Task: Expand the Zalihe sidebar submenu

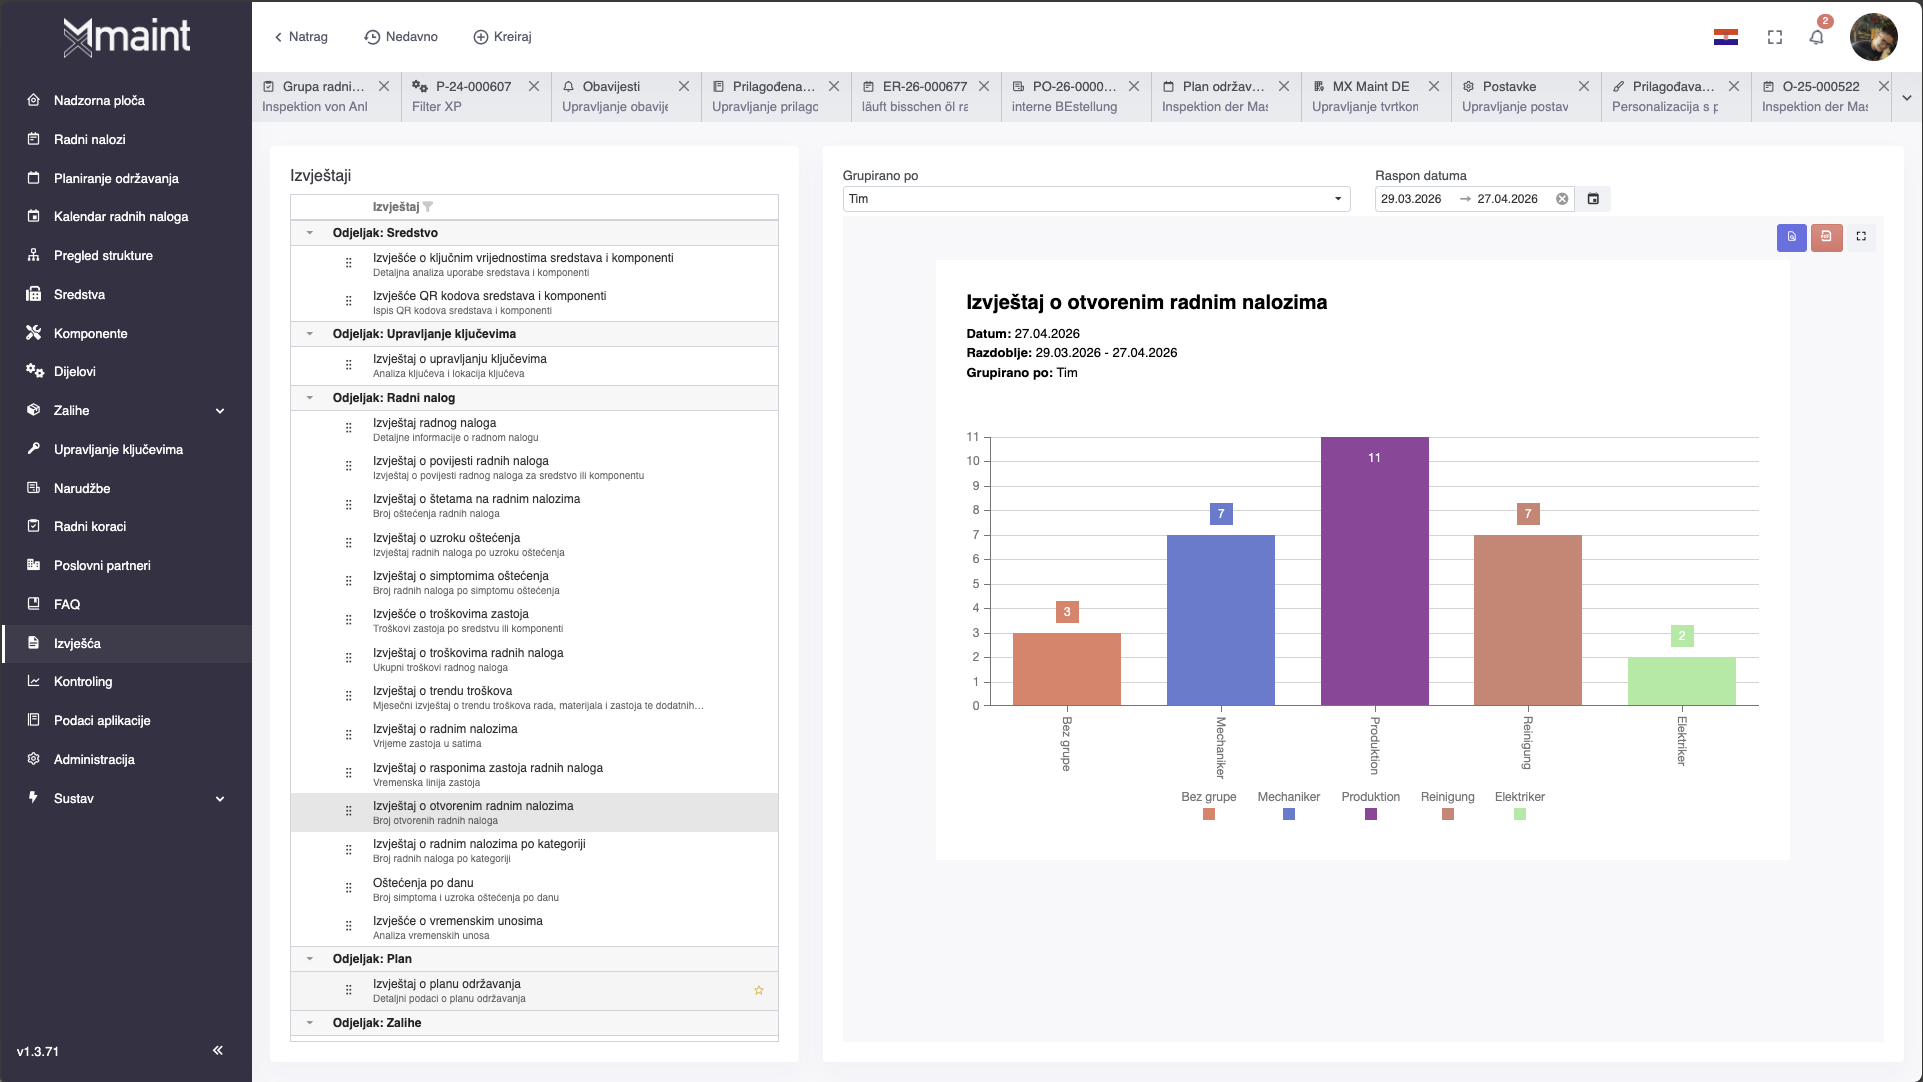Action: [x=220, y=411]
